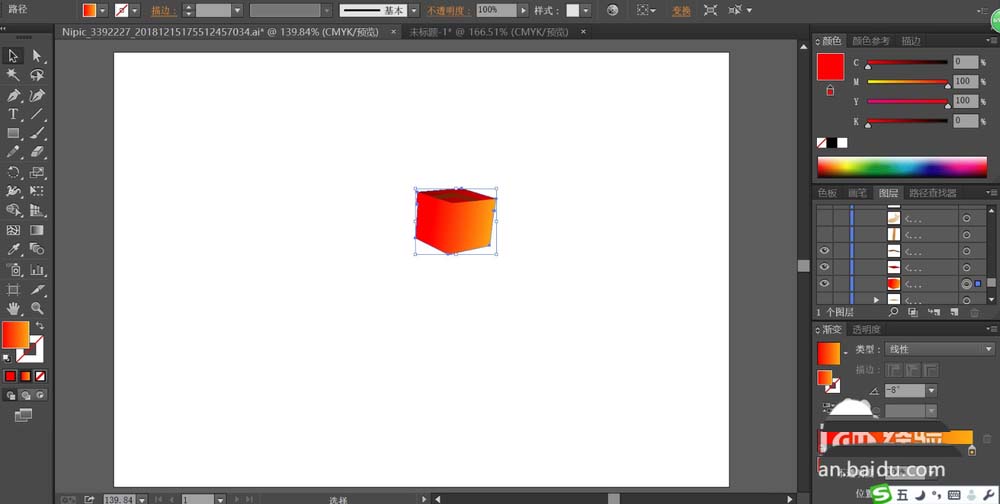Set fill mode to None button
Viewport: 1000px width, 504px height.
click(x=40, y=376)
